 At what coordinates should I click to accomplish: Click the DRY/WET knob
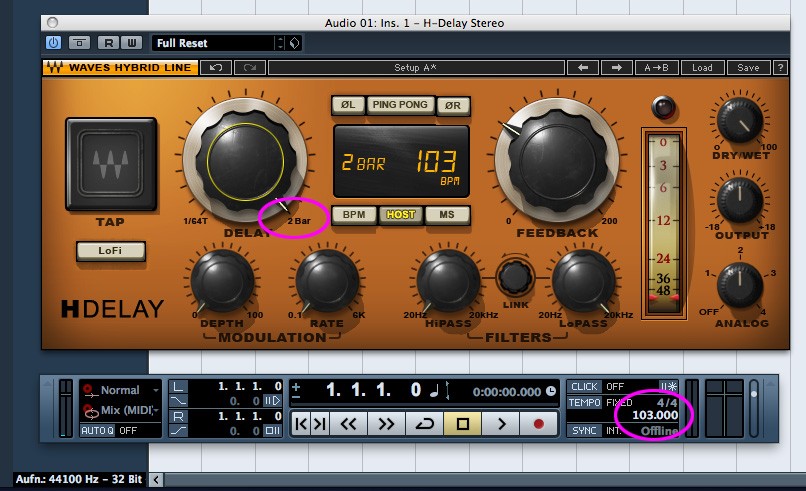[x=740, y=120]
